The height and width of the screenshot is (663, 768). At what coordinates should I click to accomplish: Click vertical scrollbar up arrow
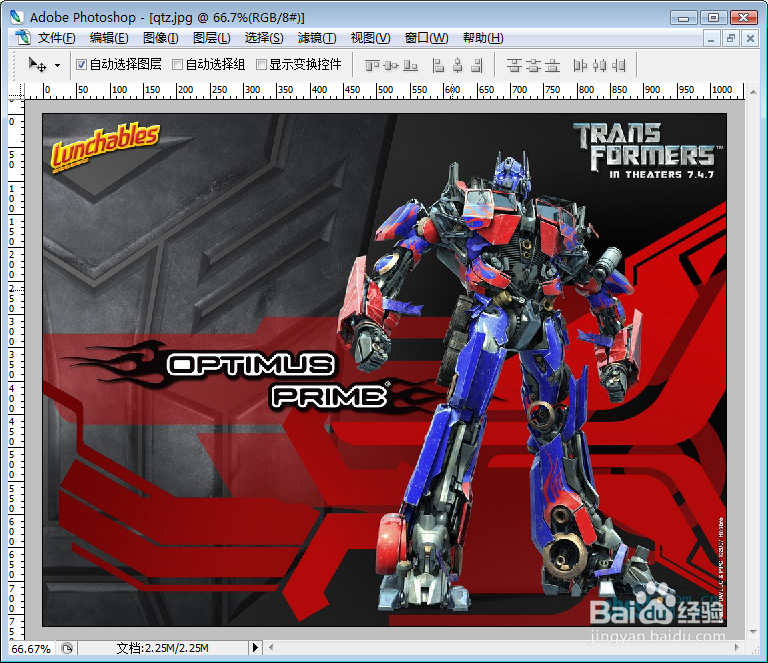click(x=753, y=92)
